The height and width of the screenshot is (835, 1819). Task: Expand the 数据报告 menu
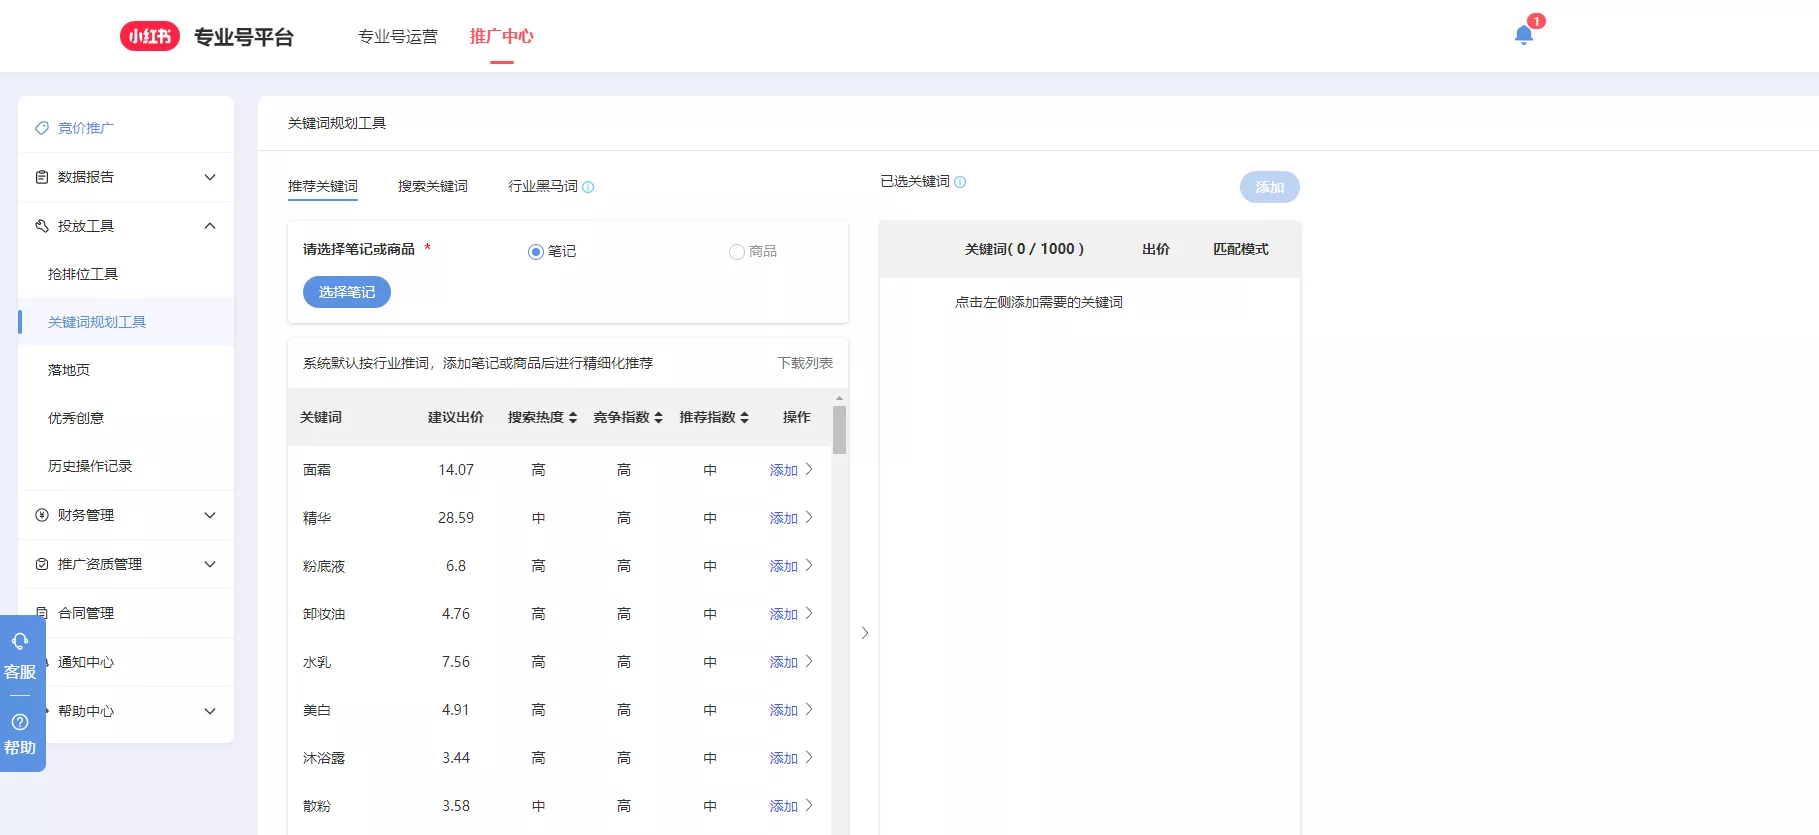point(210,177)
